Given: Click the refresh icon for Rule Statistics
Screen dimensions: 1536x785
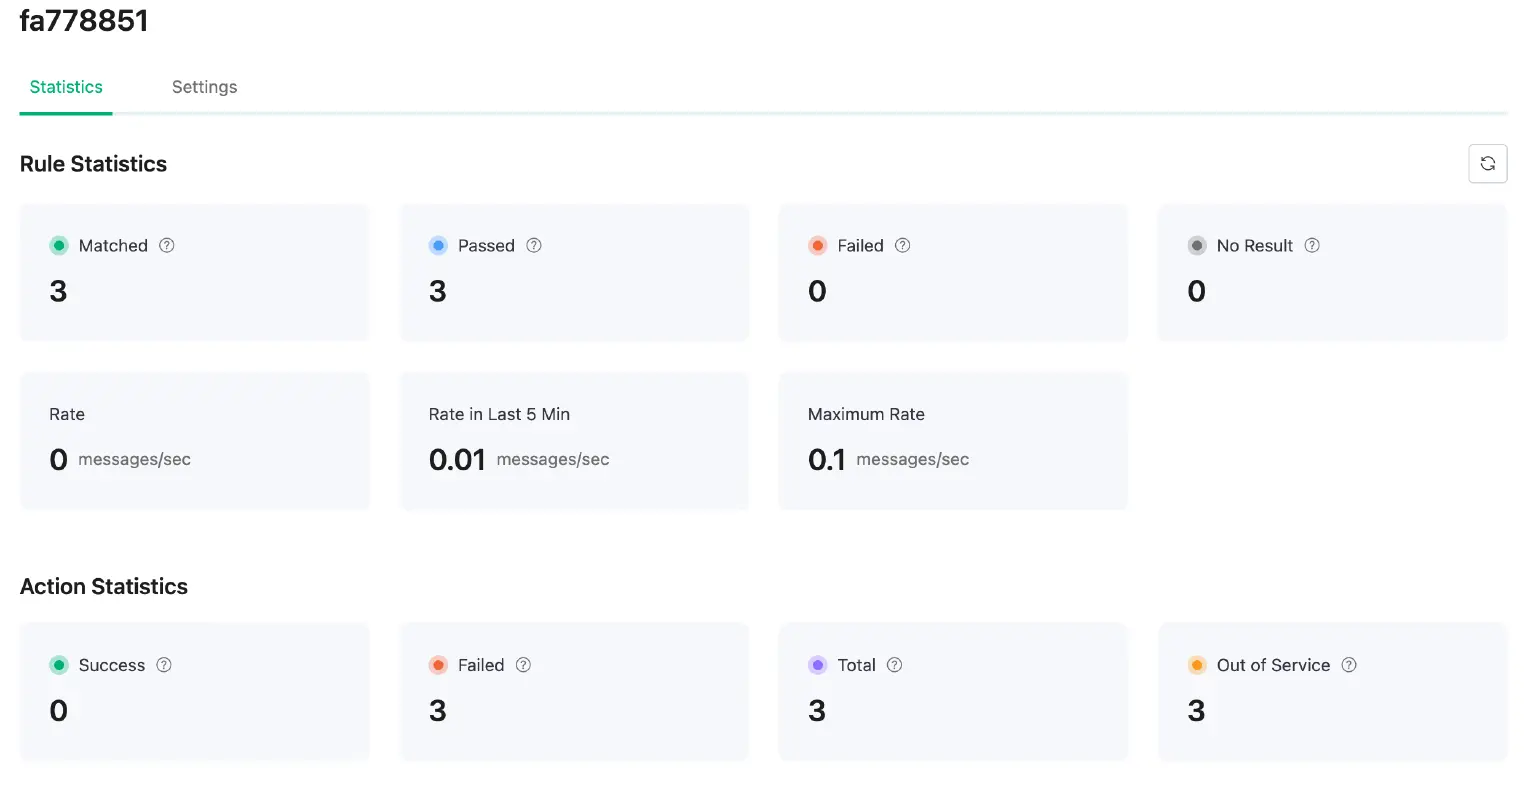Looking at the screenshot, I should (x=1488, y=163).
